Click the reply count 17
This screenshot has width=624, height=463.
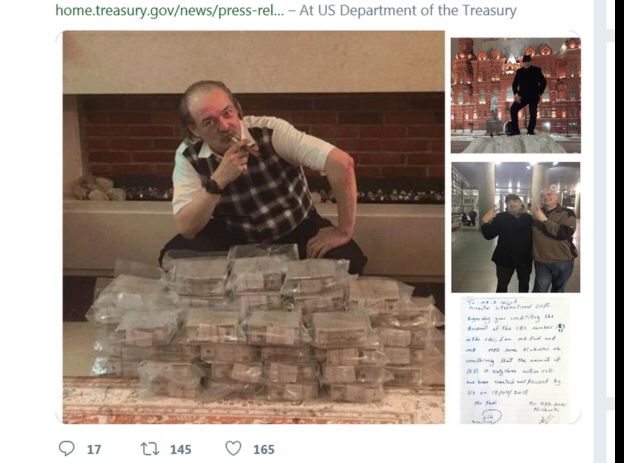(94, 449)
